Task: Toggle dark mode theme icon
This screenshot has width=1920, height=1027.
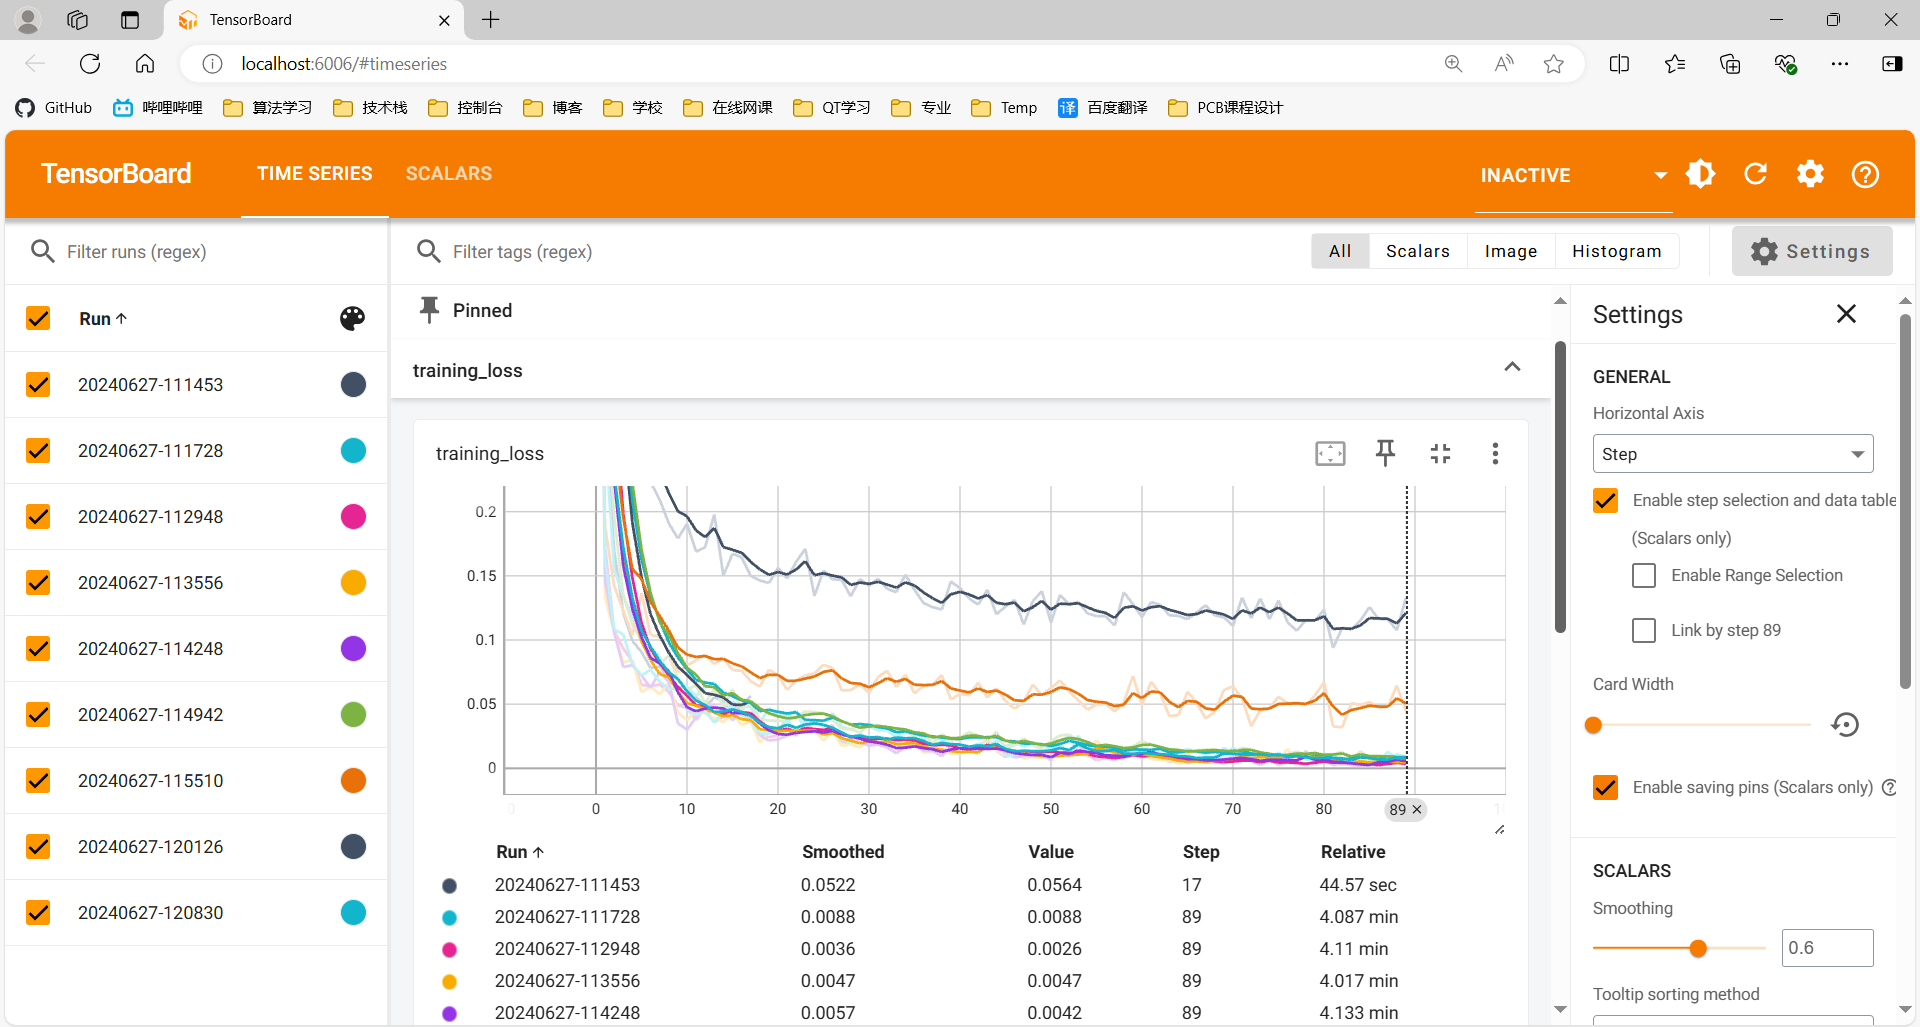Action: (x=1700, y=174)
